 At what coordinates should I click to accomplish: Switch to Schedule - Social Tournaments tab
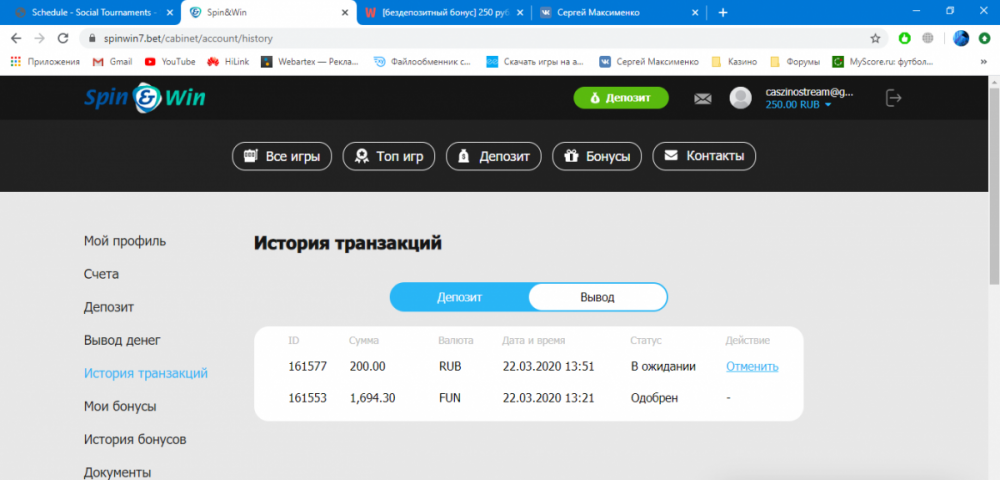pyautogui.click(x=85, y=12)
